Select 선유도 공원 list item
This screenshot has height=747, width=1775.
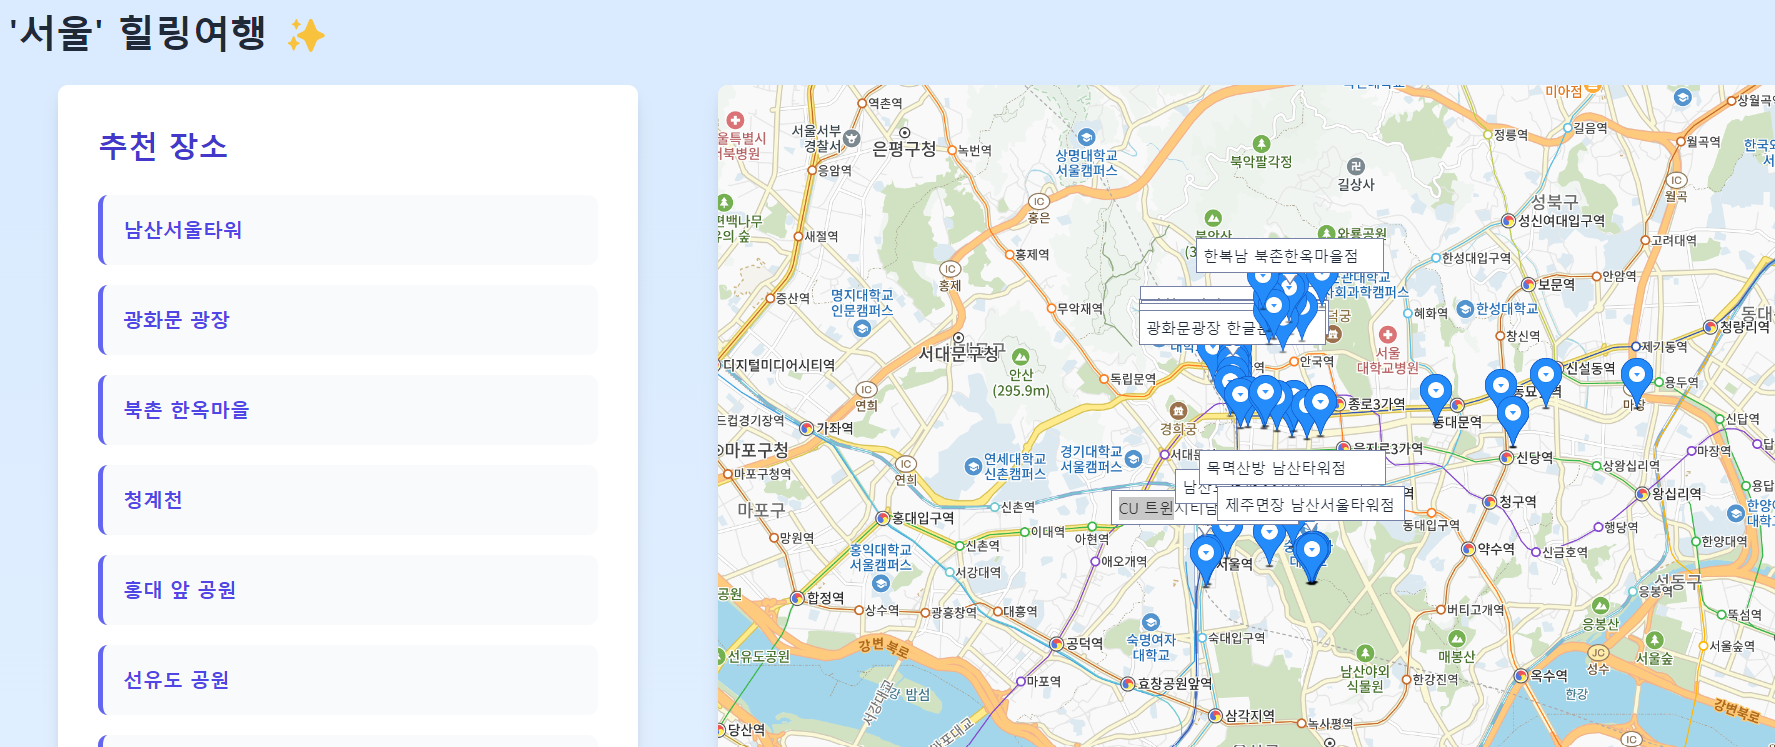(348, 680)
